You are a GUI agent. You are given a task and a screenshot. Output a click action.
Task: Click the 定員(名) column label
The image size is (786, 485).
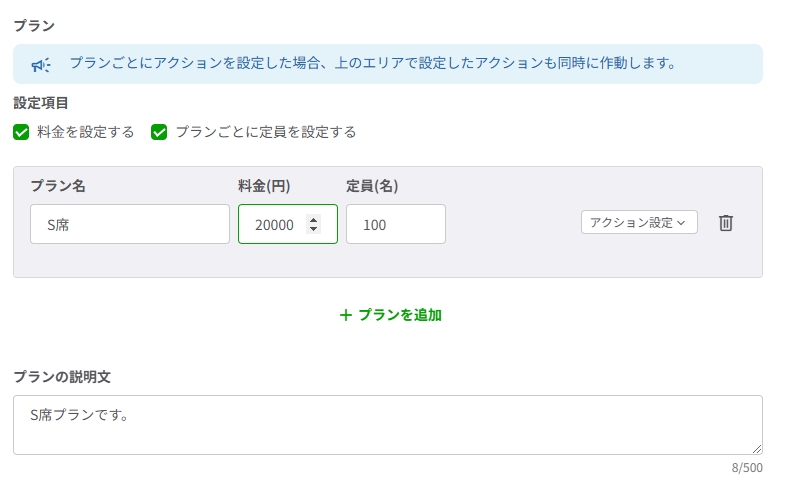(372, 186)
